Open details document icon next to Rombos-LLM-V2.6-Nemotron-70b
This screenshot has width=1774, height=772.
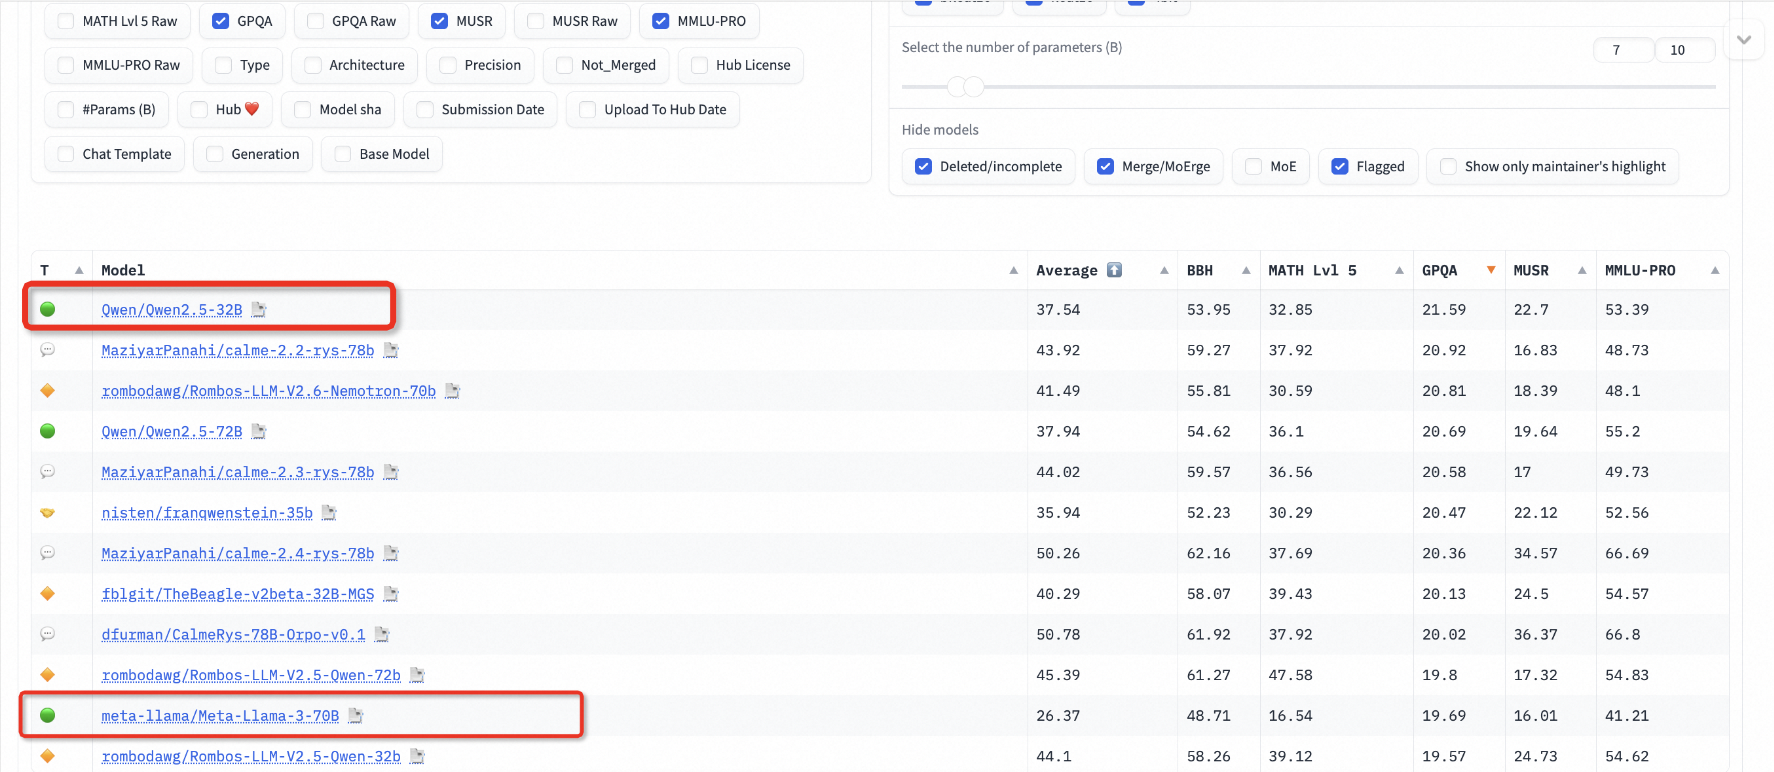pyautogui.click(x=452, y=391)
